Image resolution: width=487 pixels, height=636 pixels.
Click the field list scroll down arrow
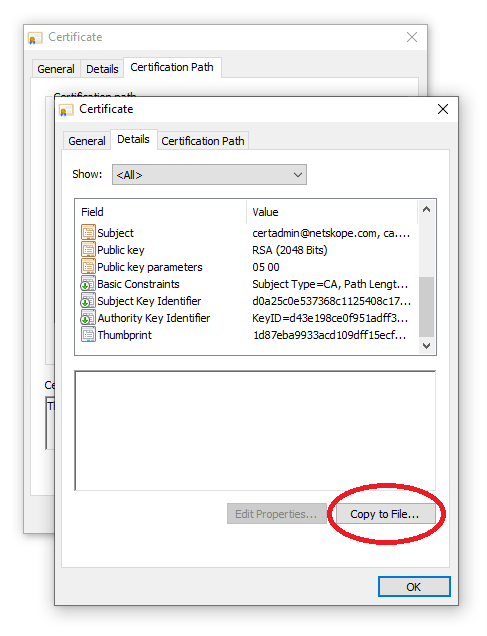pos(427,346)
